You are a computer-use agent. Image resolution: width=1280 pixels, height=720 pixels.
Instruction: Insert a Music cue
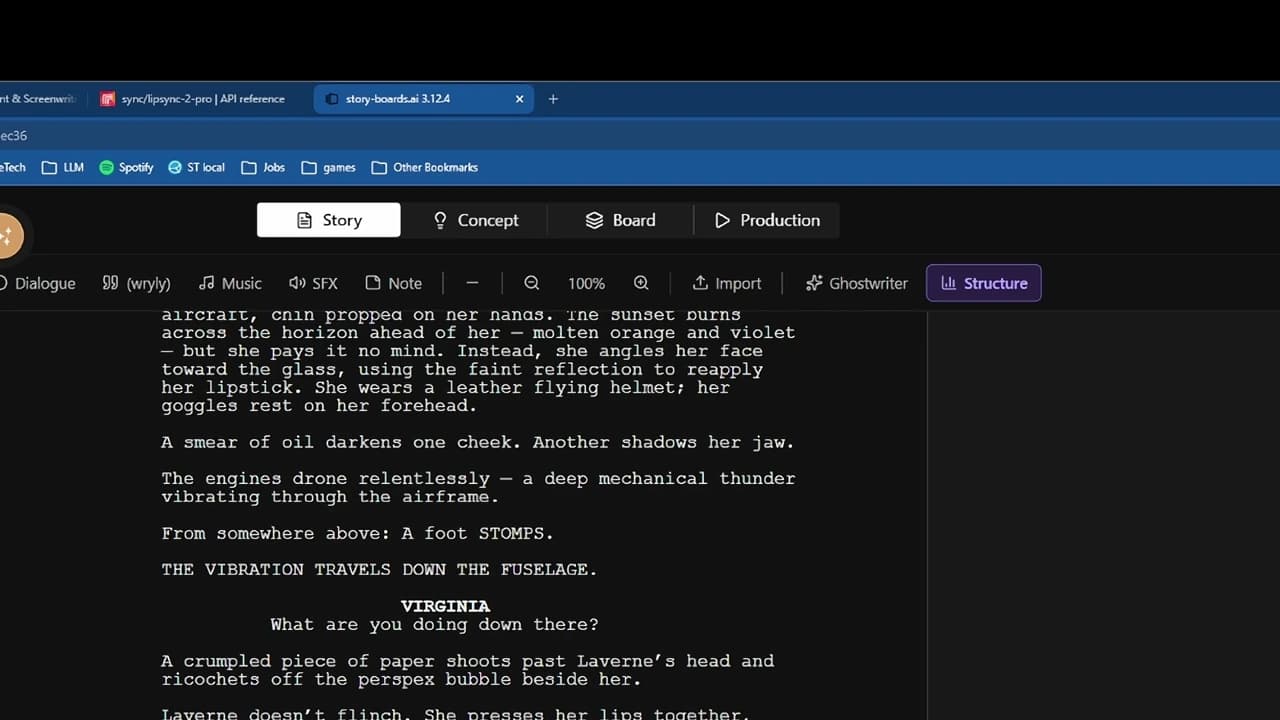coord(230,283)
